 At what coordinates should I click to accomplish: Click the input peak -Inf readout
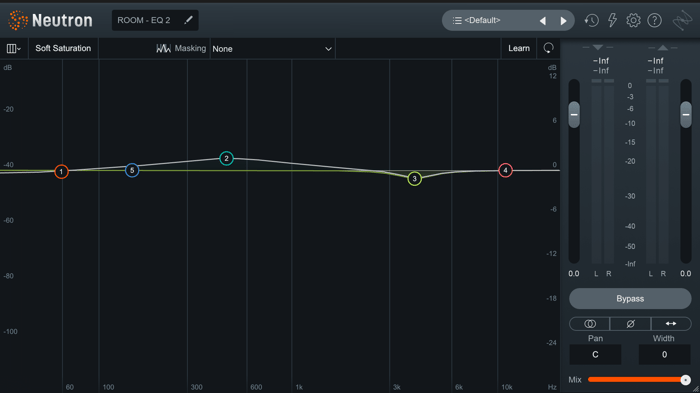point(601,61)
